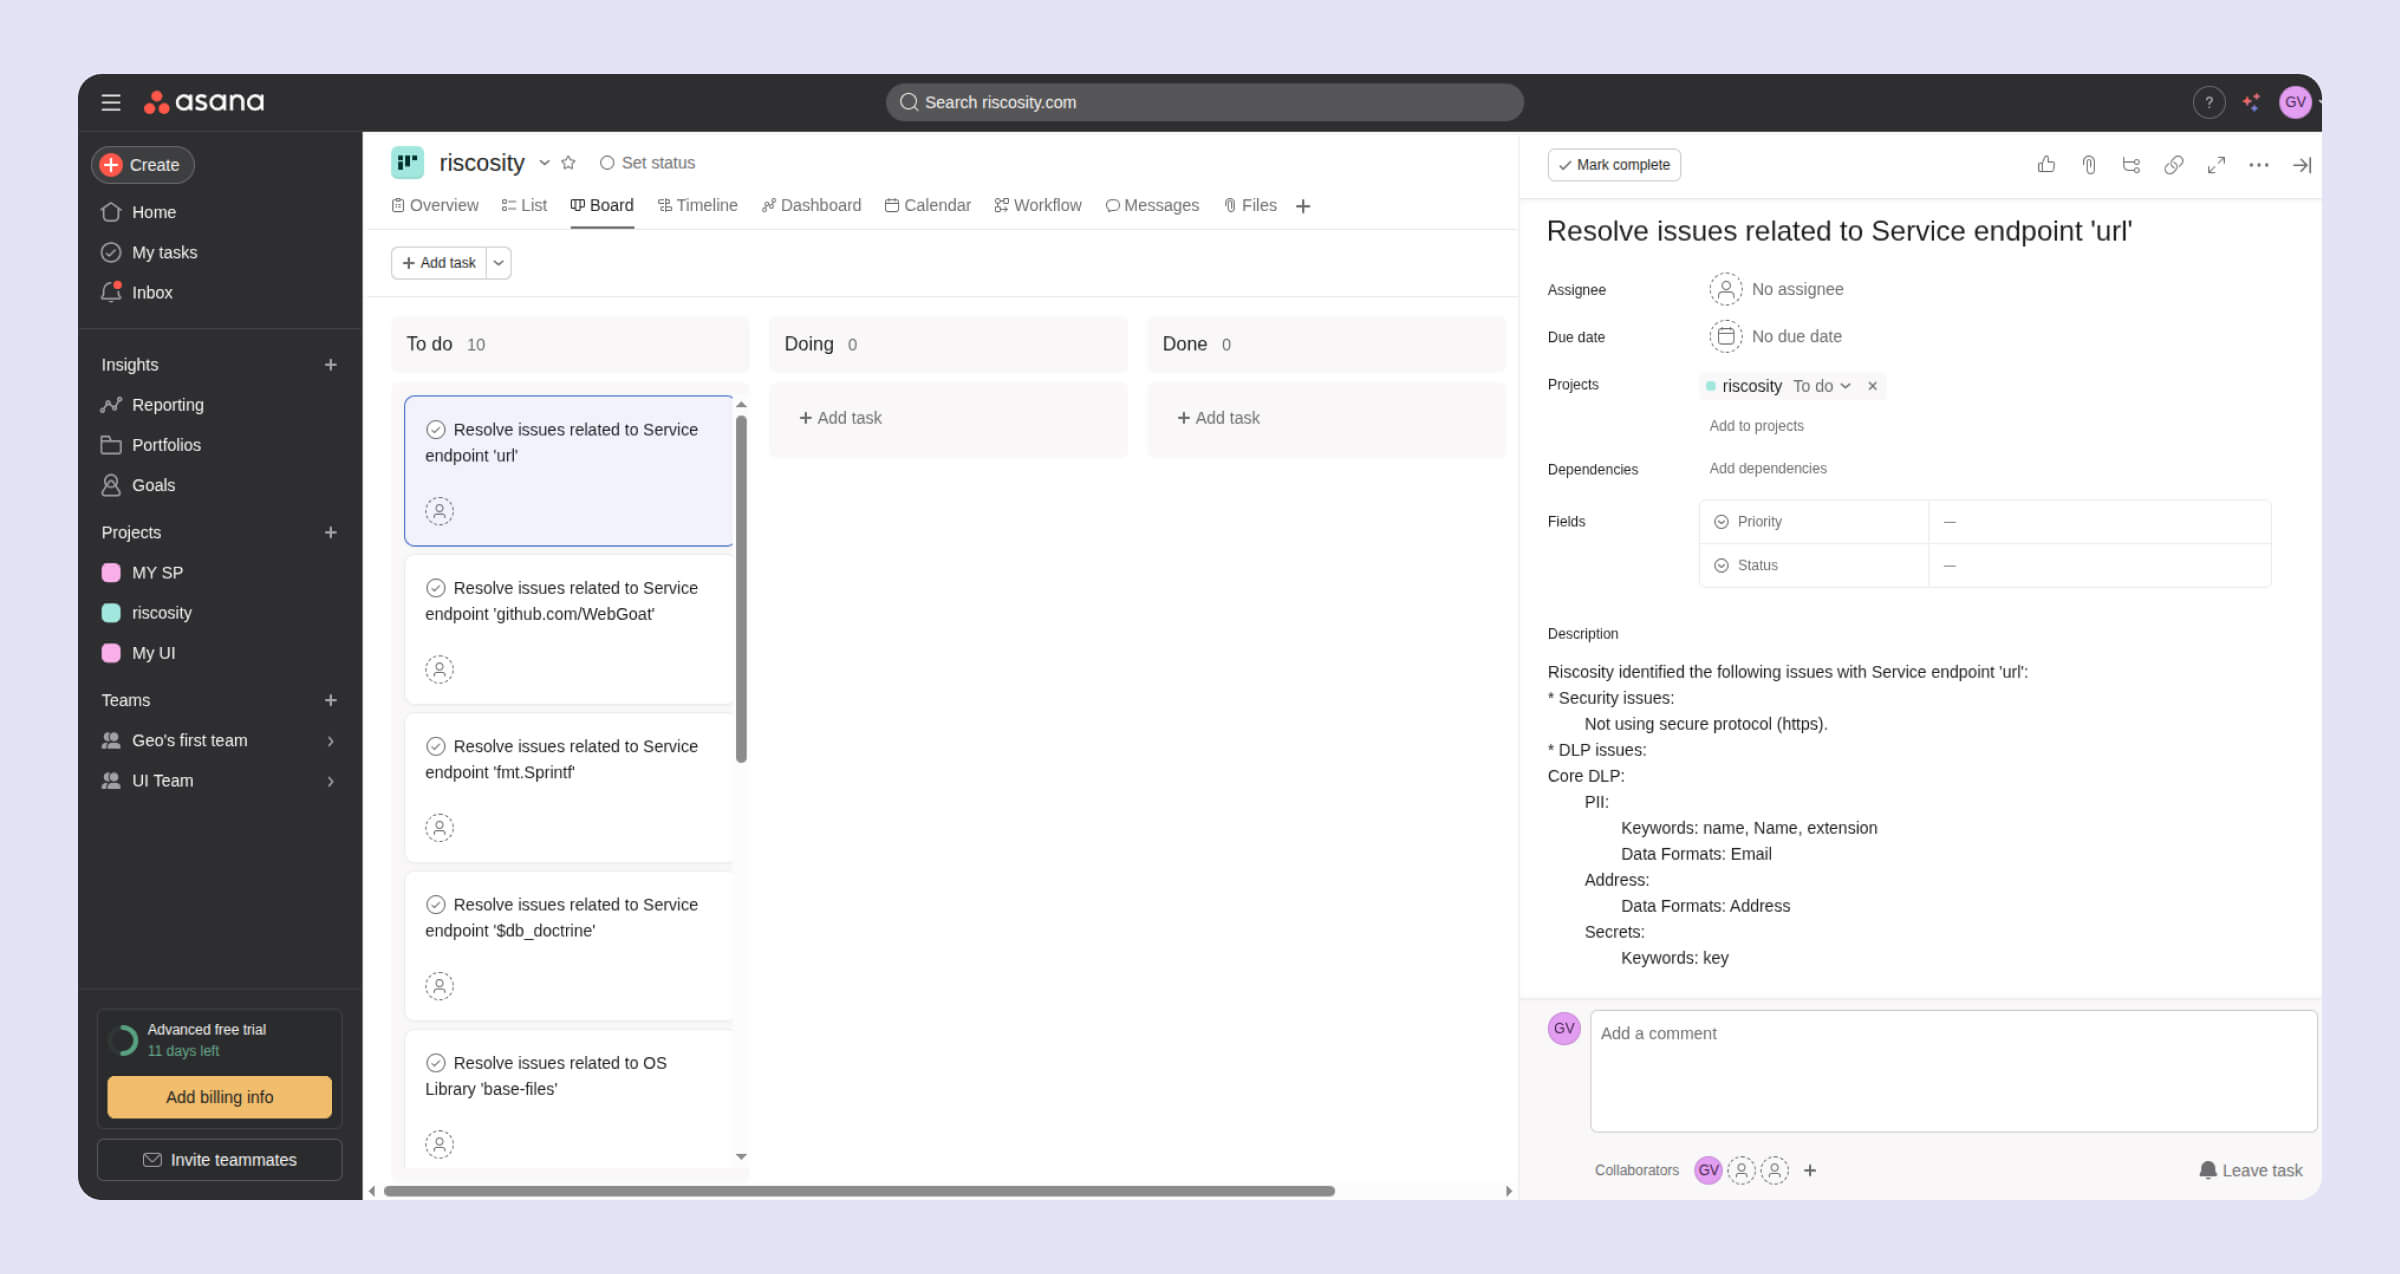
Task: Open the help question-mark icon
Action: pos(2208,102)
